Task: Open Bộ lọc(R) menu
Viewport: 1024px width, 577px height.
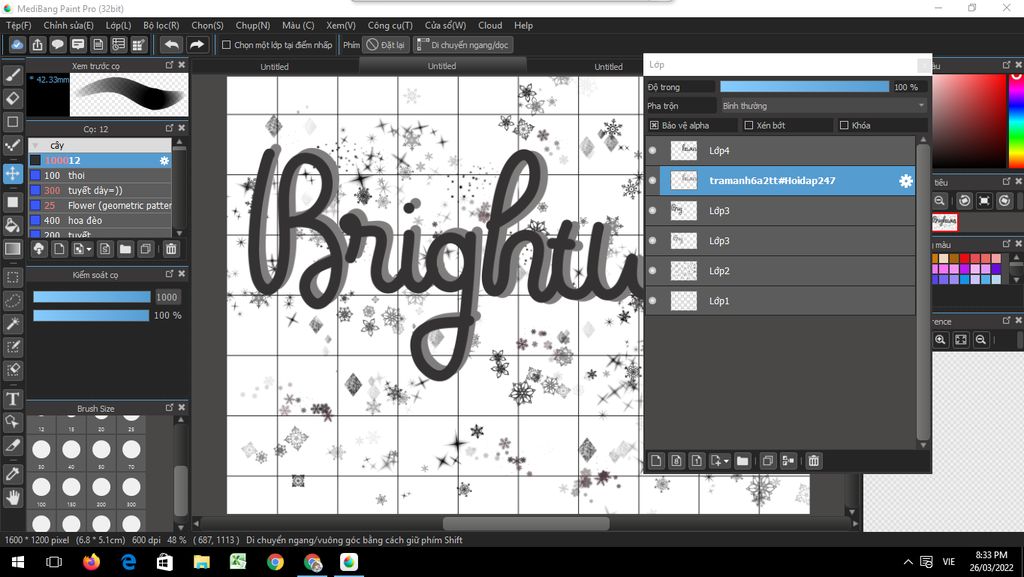Action: click(x=161, y=25)
